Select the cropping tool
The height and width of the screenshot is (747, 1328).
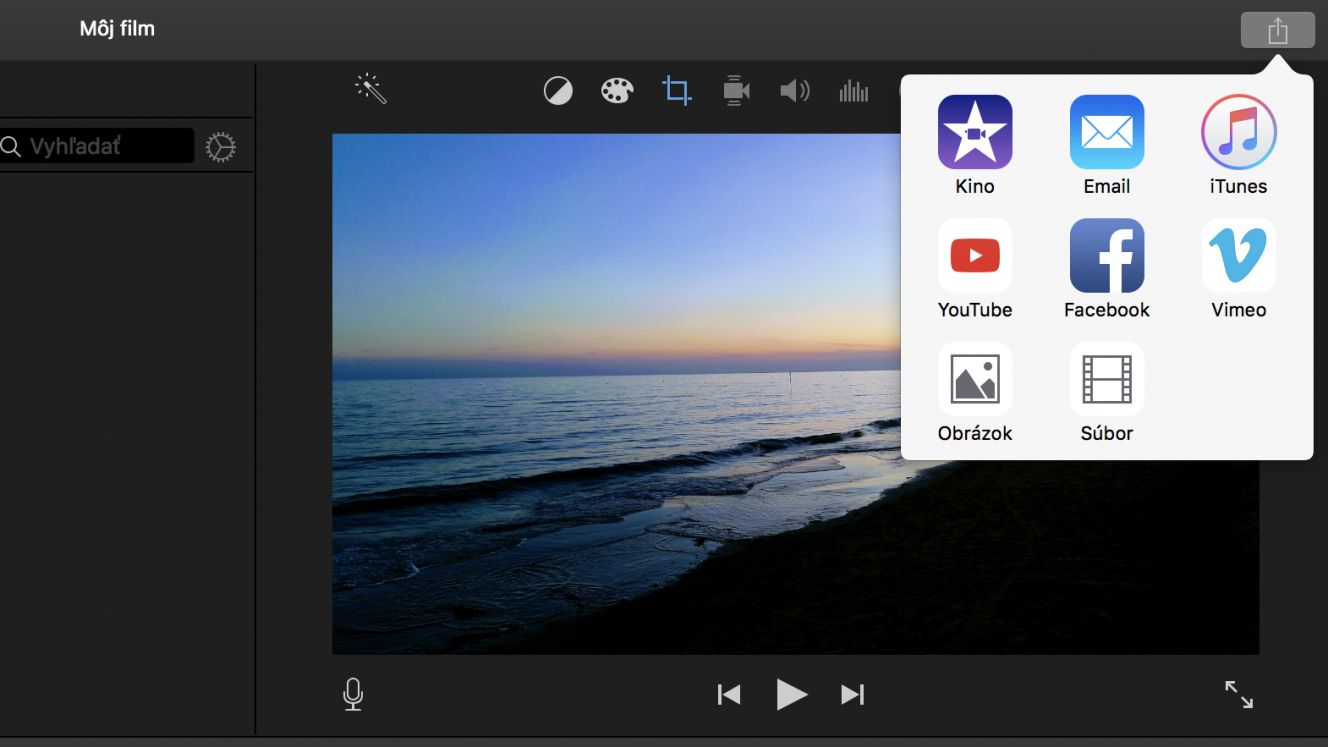coord(677,92)
